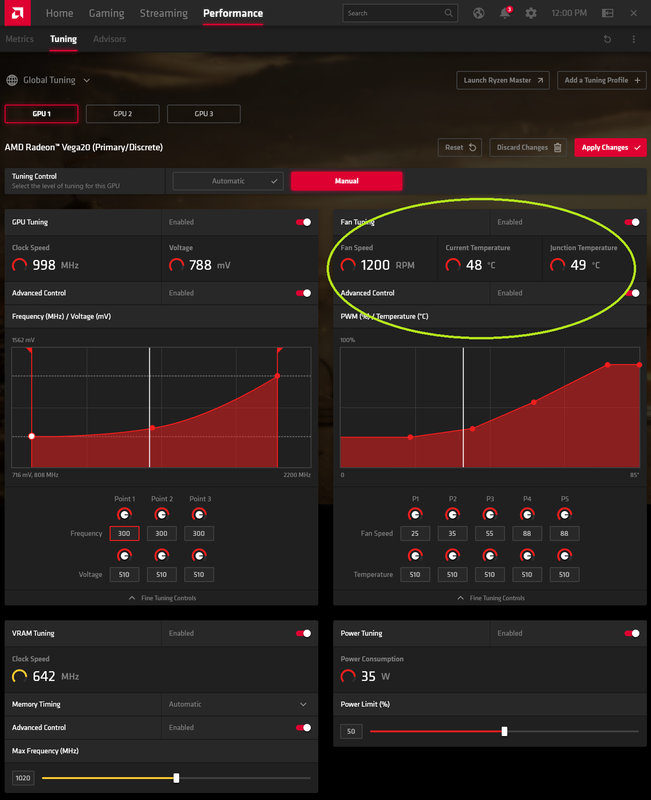Toggle VRAM Advanced Control switch

click(x=304, y=728)
